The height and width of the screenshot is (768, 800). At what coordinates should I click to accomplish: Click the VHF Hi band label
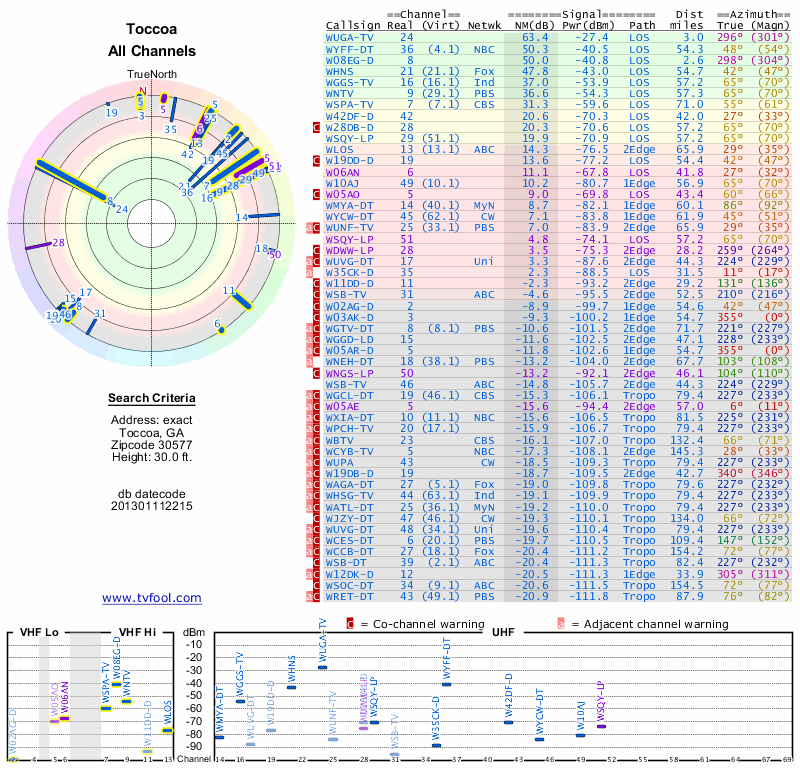(137, 632)
